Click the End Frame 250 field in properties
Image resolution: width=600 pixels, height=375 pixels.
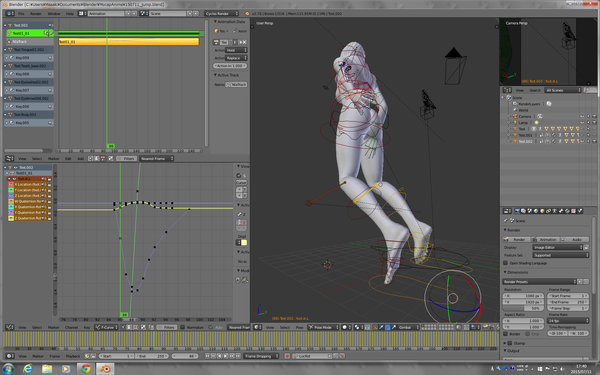[x=568, y=302]
